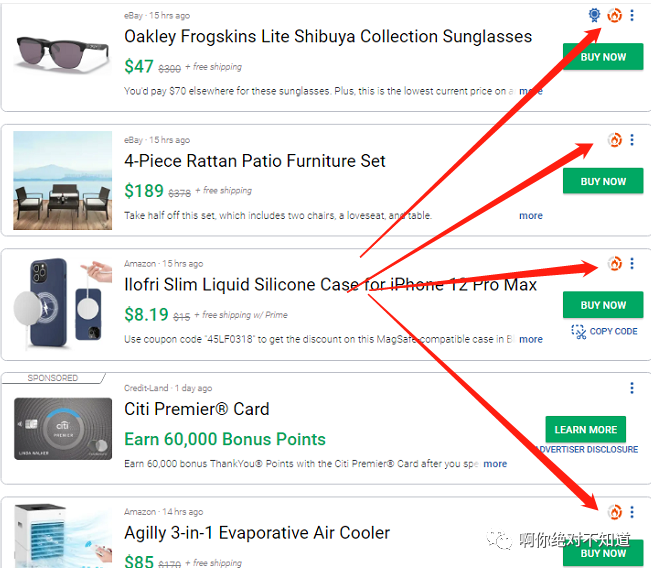Open three-dot menu for Citi Premier Card
Screen dimensions: 651x568
632,388
